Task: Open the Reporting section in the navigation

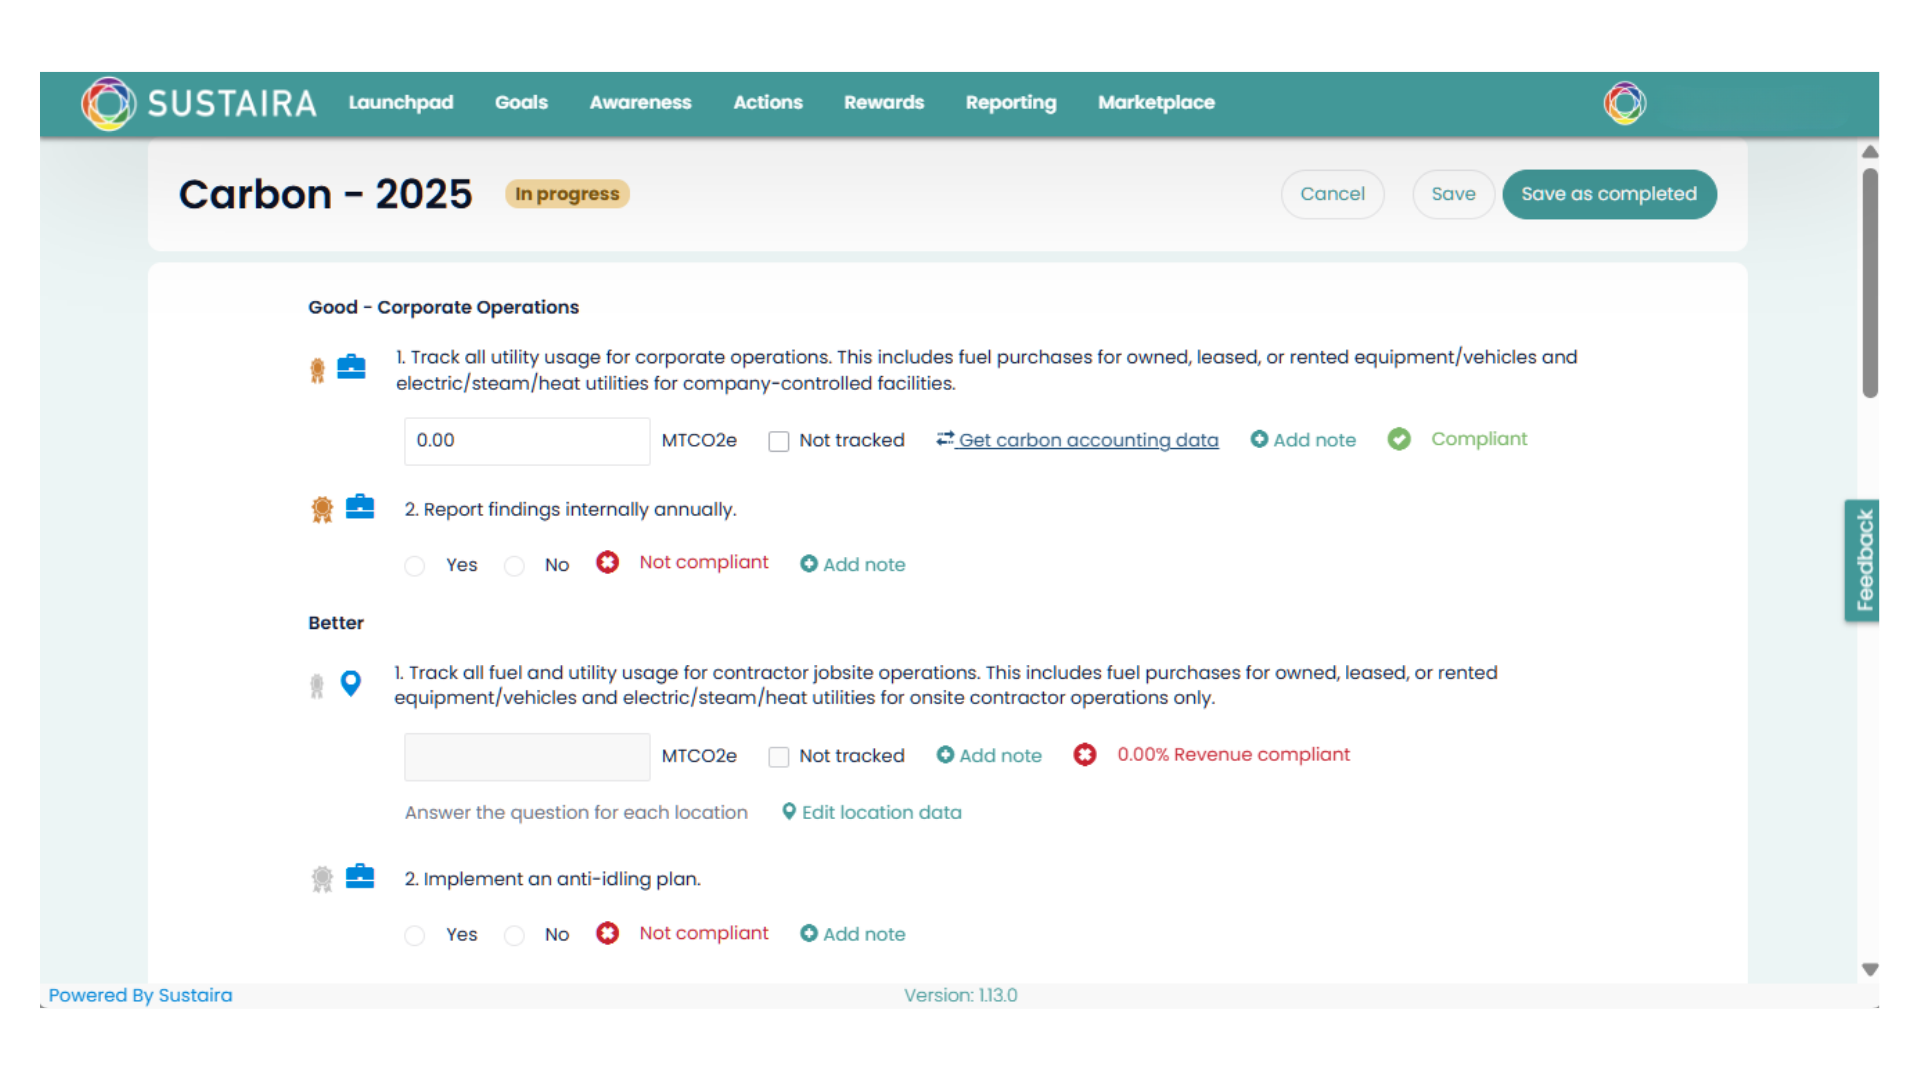Action: (x=1011, y=102)
